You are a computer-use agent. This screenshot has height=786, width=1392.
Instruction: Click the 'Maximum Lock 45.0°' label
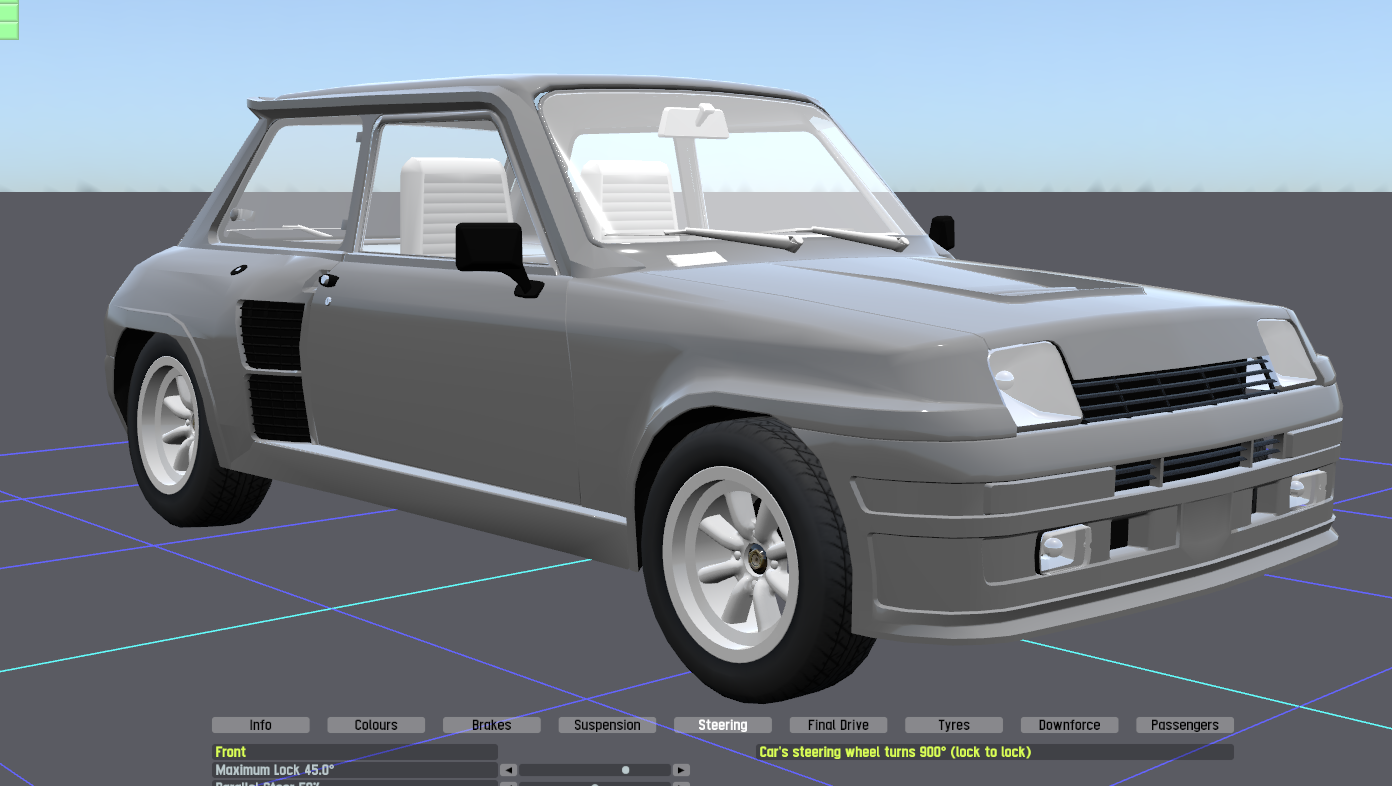point(275,770)
